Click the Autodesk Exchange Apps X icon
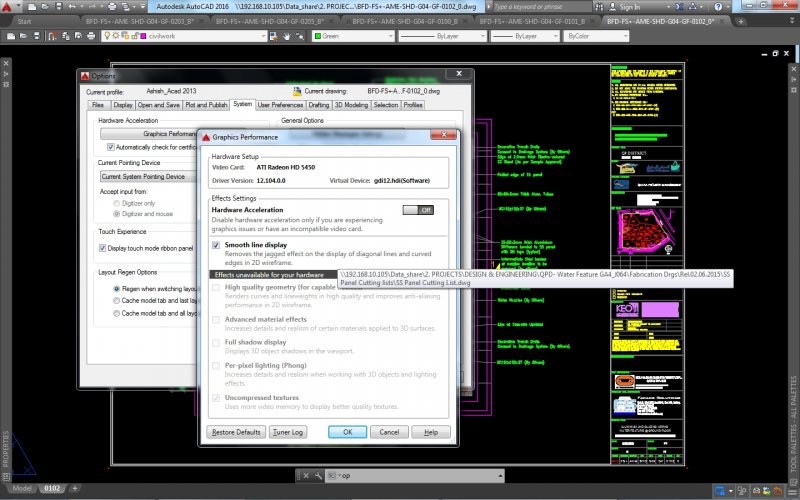 680,7
